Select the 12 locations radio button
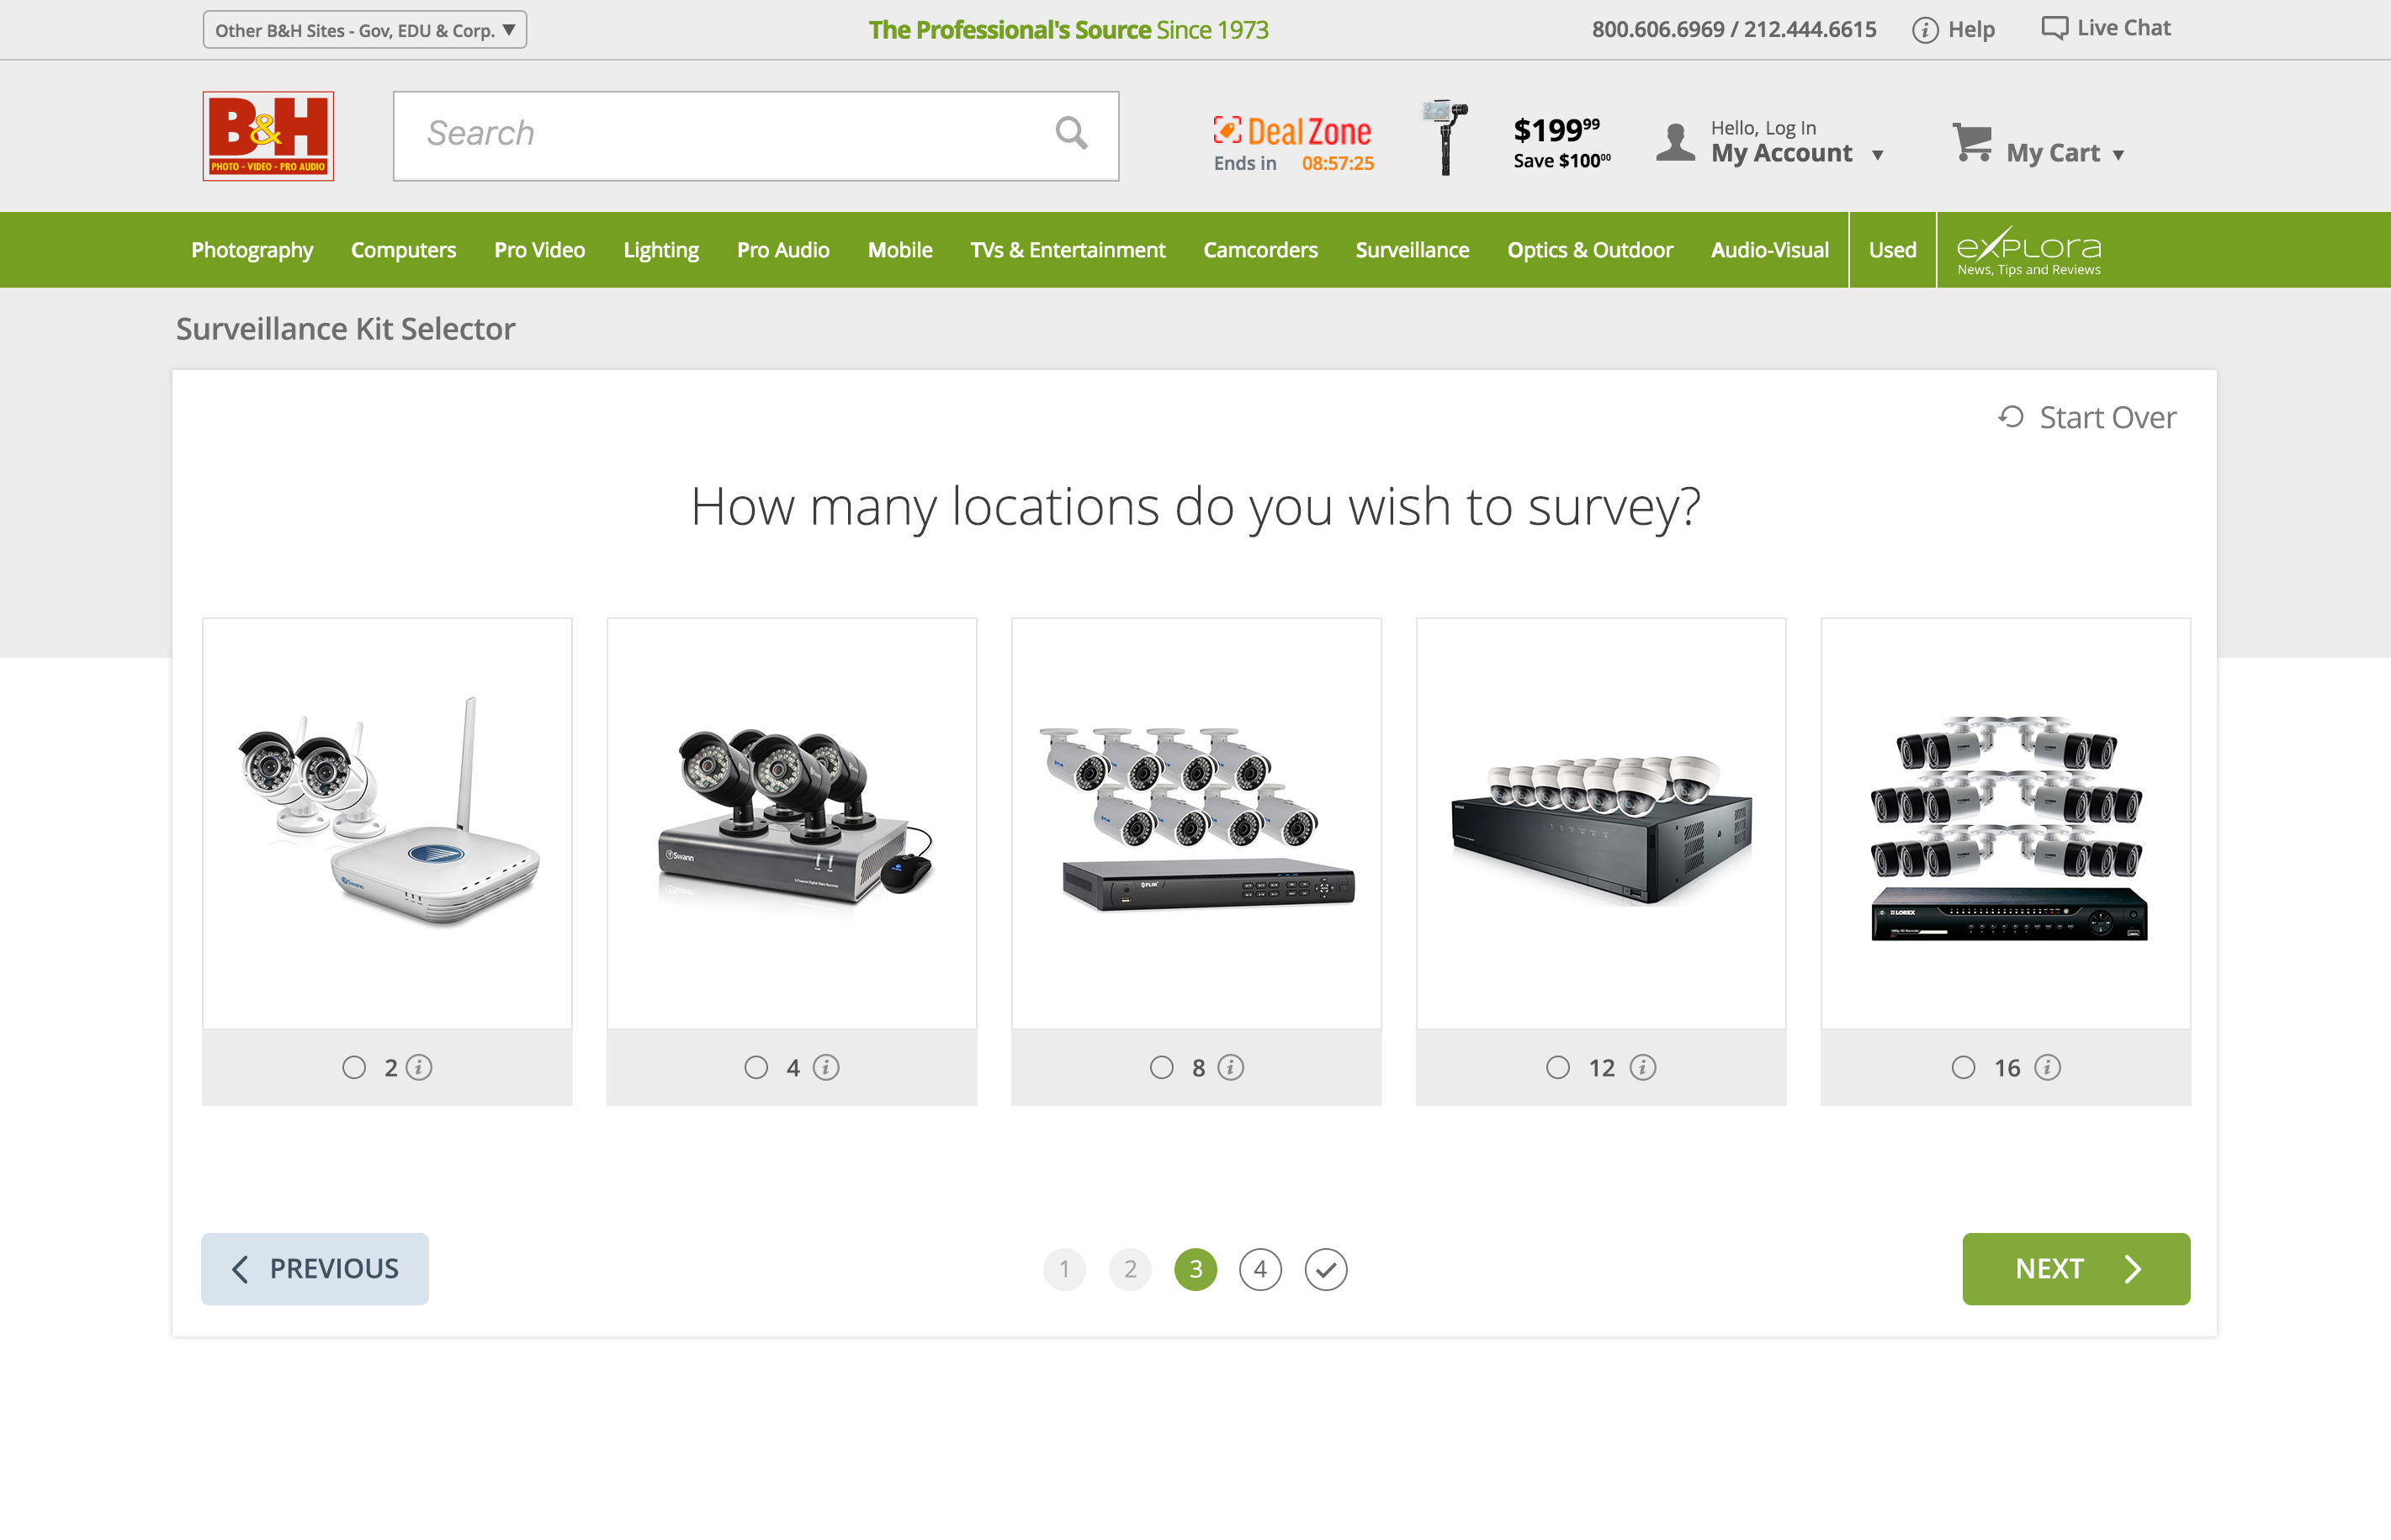Viewport: 2391px width, 1540px height. (x=1558, y=1068)
